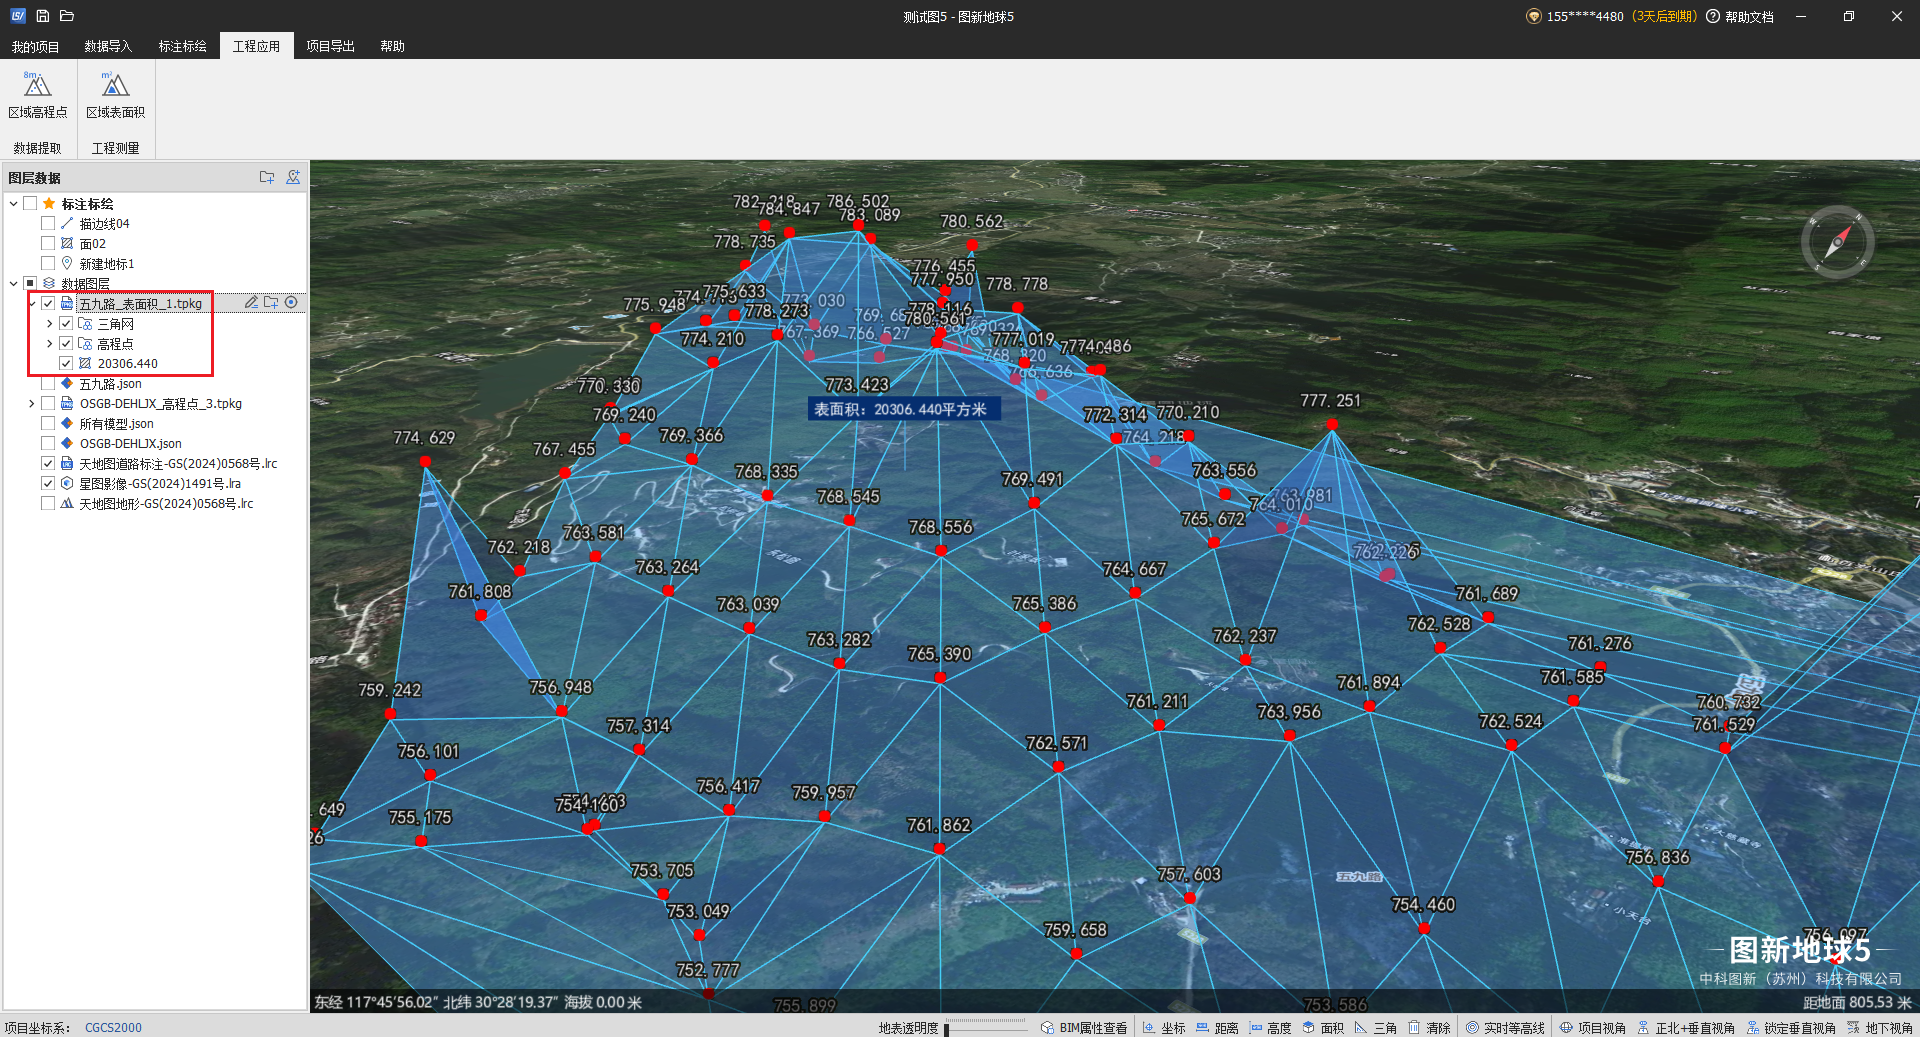This screenshot has height=1037, width=1920.
Task: Click the 地表透明度 slider
Action: point(985,1028)
